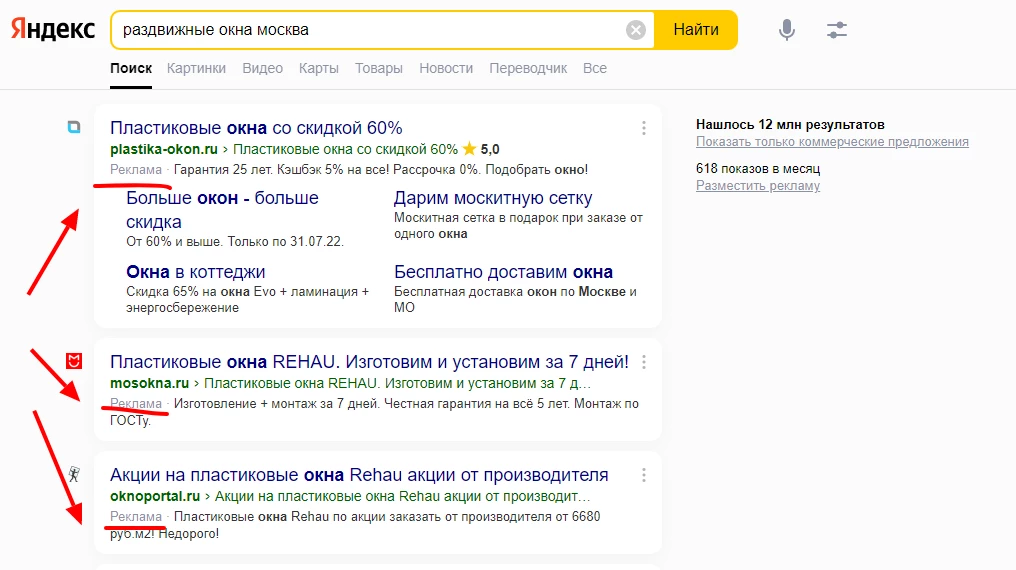Open 'Акции на пластиковые окна Rehau' title
Screen dimensions: 1016x570
coord(359,475)
